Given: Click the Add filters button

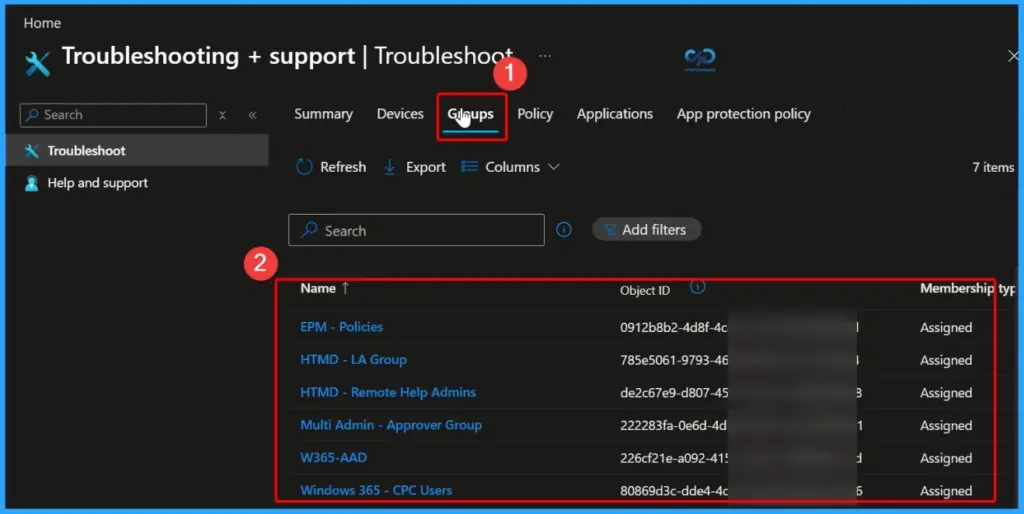Looking at the screenshot, I should 646,230.
